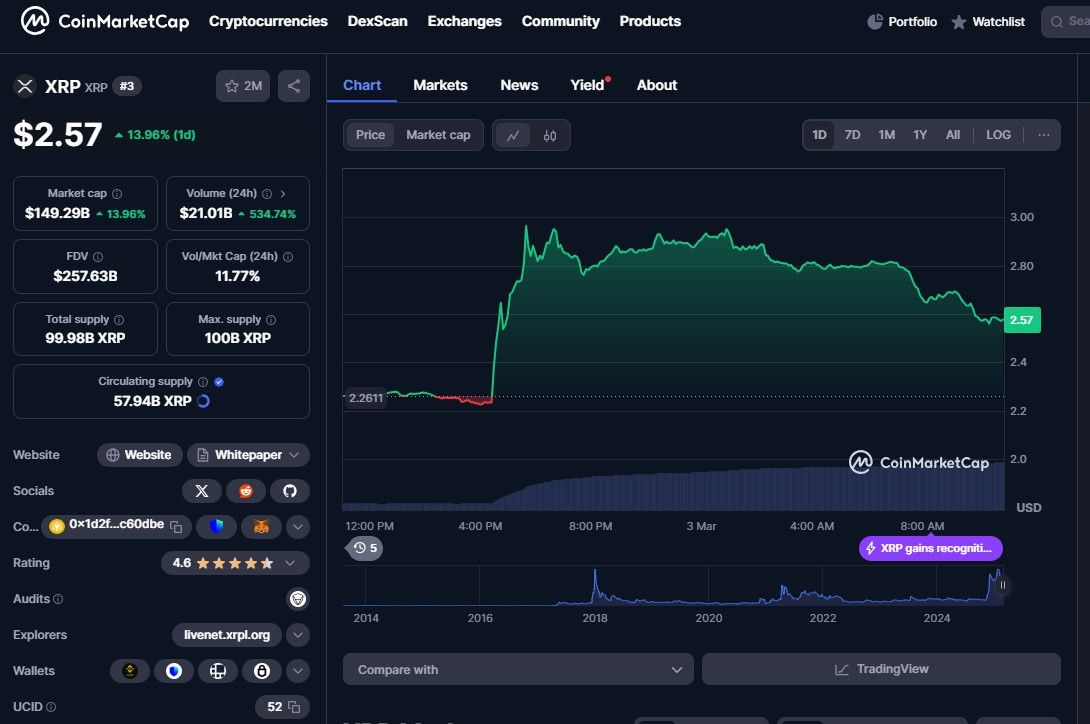Open the Reddit social link
Viewport: 1090px width, 724px height.
pos(245,491)
